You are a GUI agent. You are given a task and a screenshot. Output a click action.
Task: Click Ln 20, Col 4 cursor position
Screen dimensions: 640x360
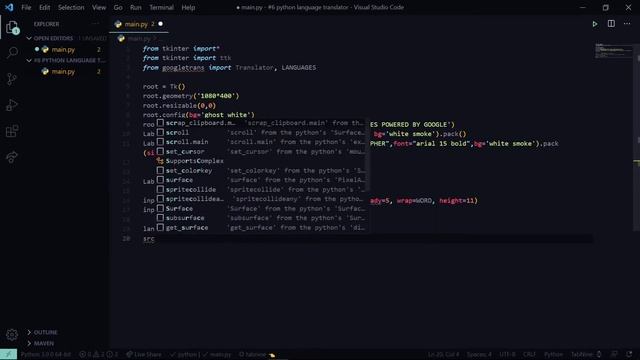[x=444, y=354]
